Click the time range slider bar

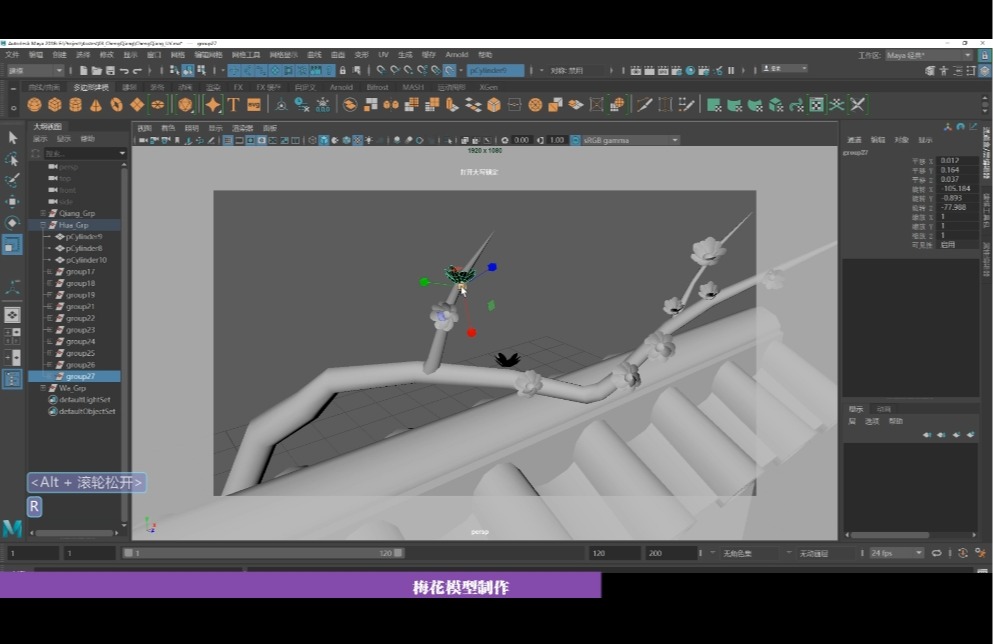pyautogui.click(x=262, y=553)
